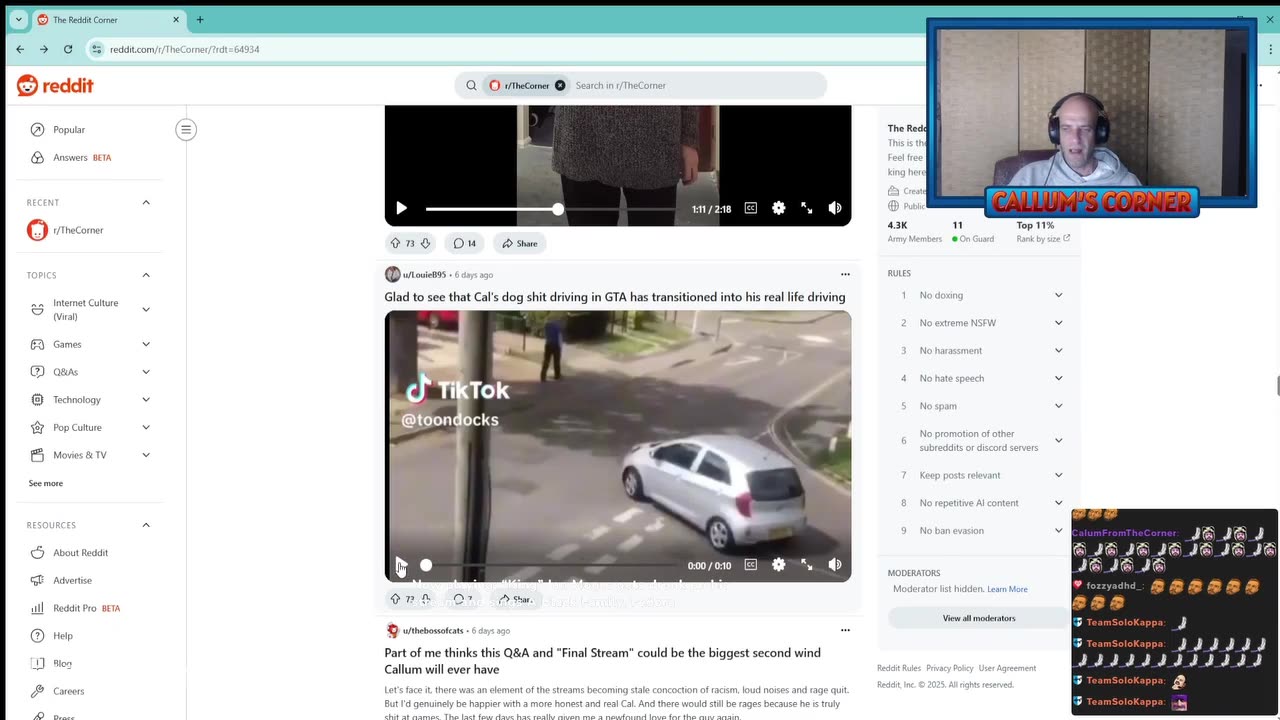Toggle captions on the top video
1280x720 pixels.
pyautogui.click(x=750, y=208)
